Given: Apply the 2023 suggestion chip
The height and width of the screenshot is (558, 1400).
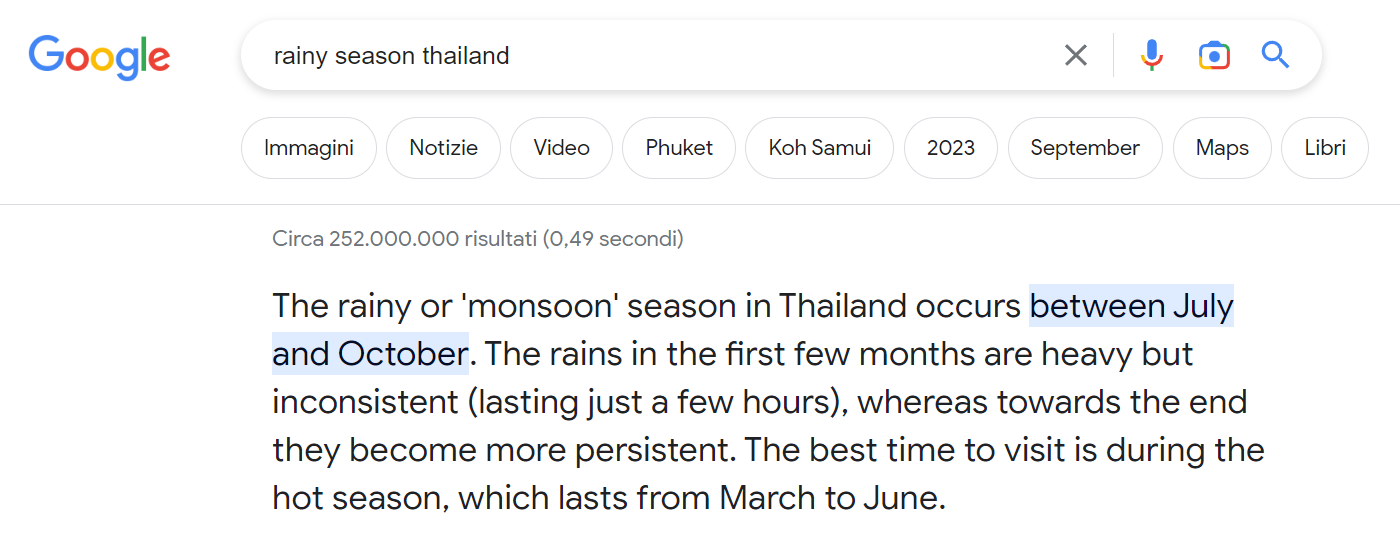Looking at the screenshot, I should (x=950, y=148).
